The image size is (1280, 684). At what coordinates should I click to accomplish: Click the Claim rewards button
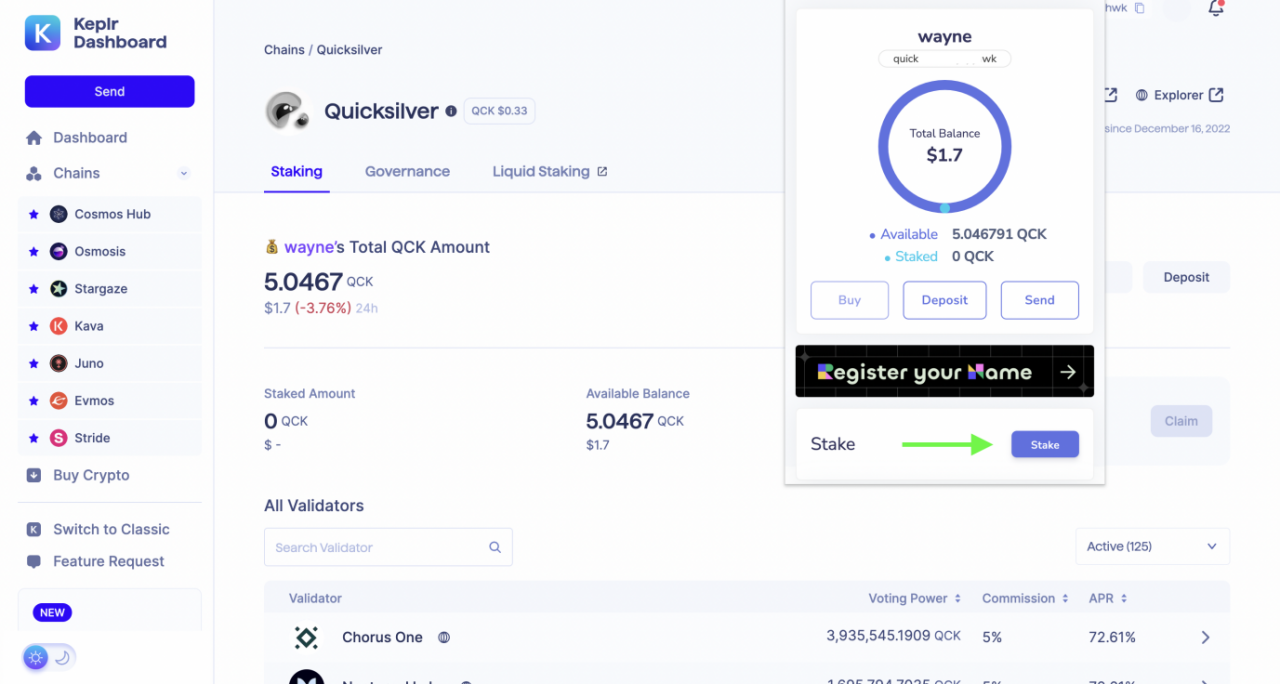pos(1181,421)
